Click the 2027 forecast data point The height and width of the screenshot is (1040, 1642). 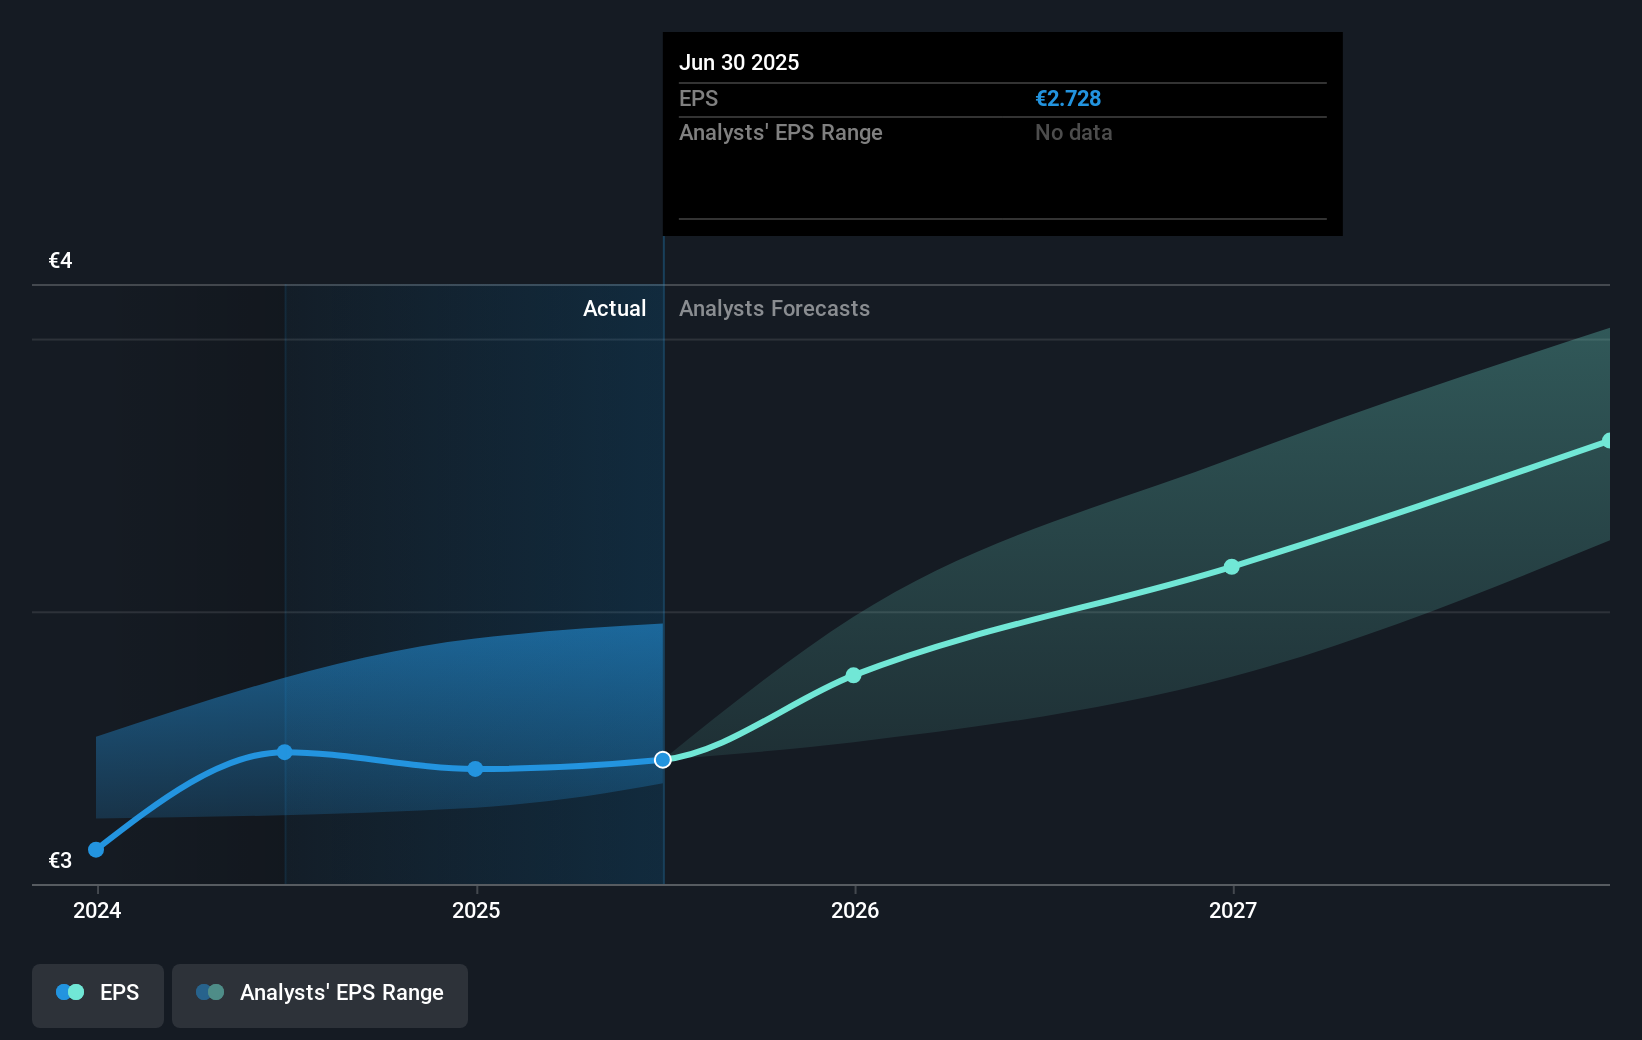point(1231,567)
